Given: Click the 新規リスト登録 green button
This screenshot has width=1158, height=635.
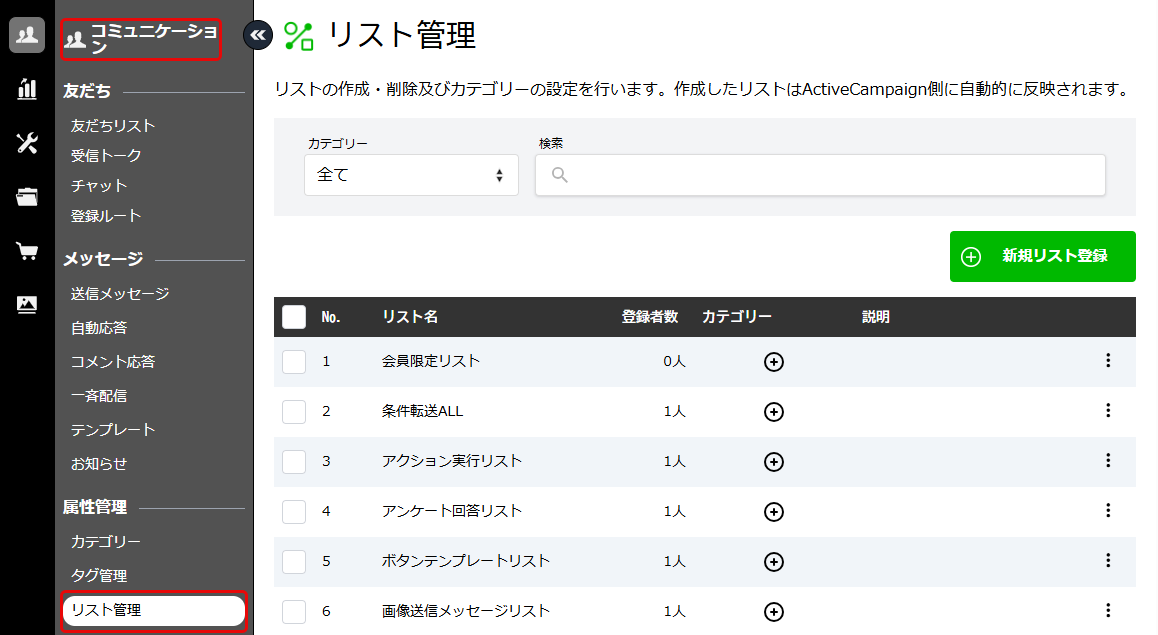Looking at the screenshot, I should pyautogui.click(x=1042, y=256).
